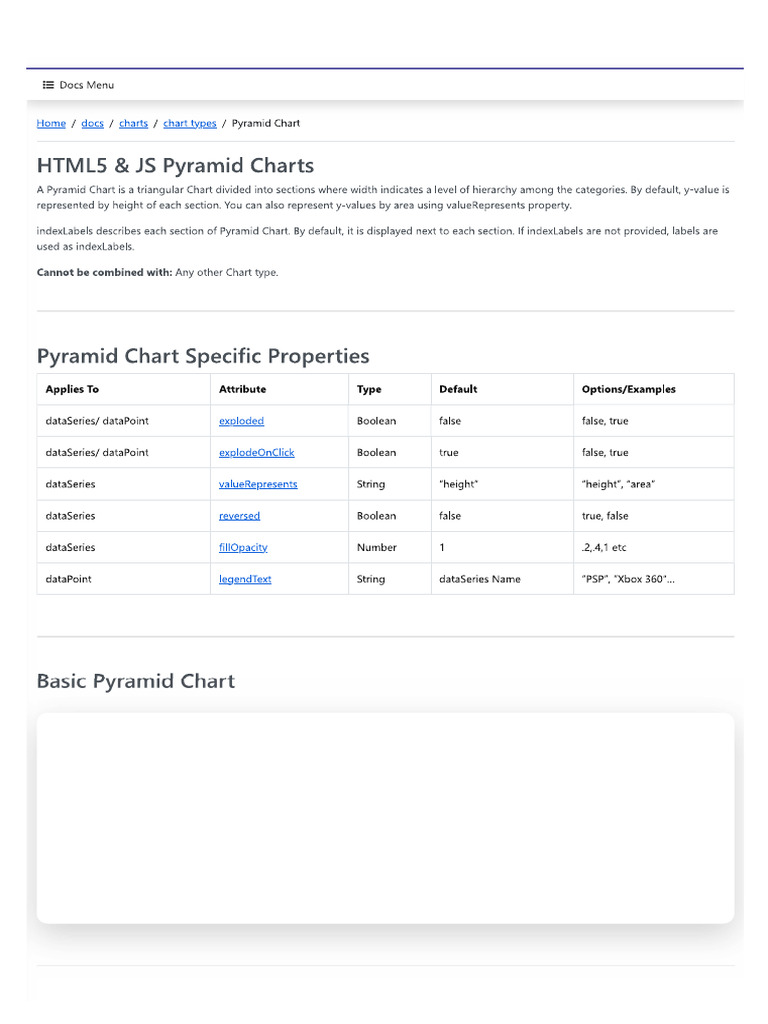Open the docs breadcrumb link

click(92, 123)
